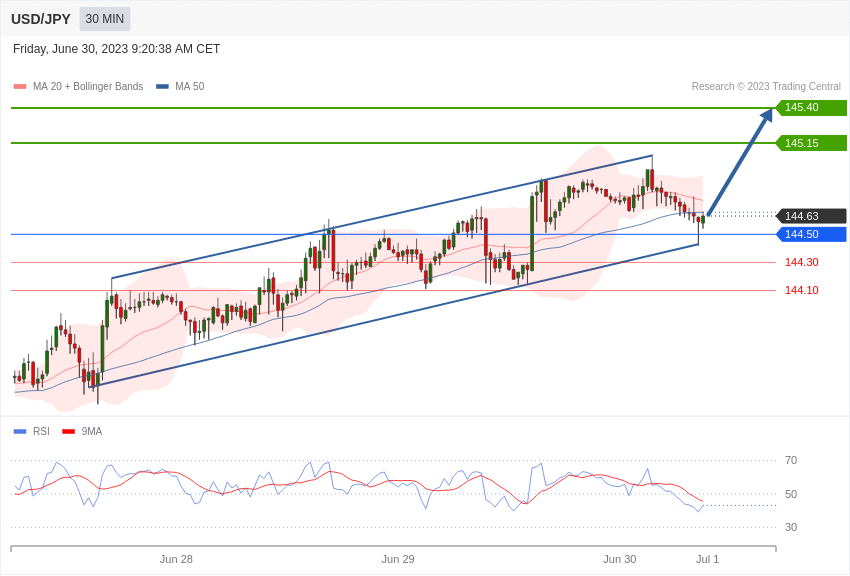Select the MA 50 legend label
This screenshot has height=576, width=850.
pyautogui.click(x=190, y=87)
